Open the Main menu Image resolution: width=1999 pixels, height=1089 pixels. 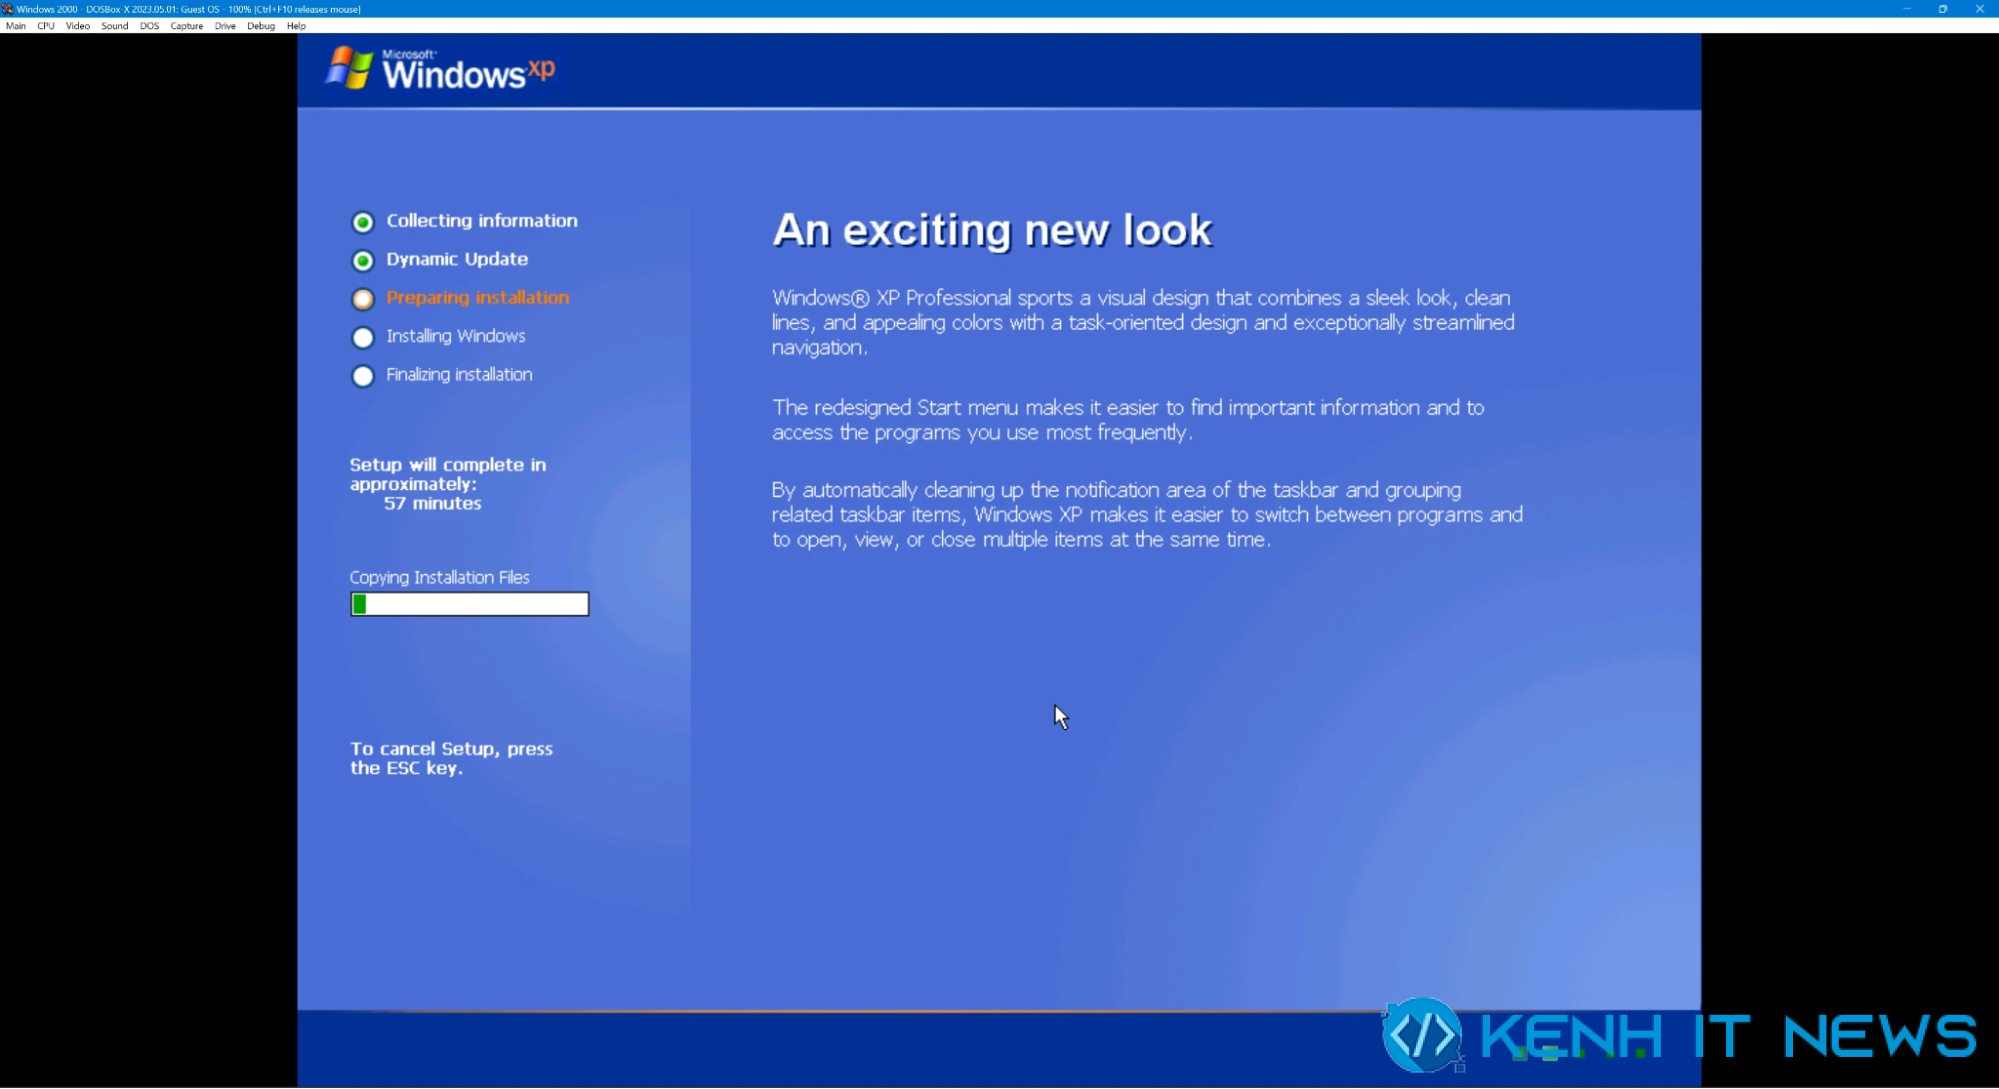[16, 26]
